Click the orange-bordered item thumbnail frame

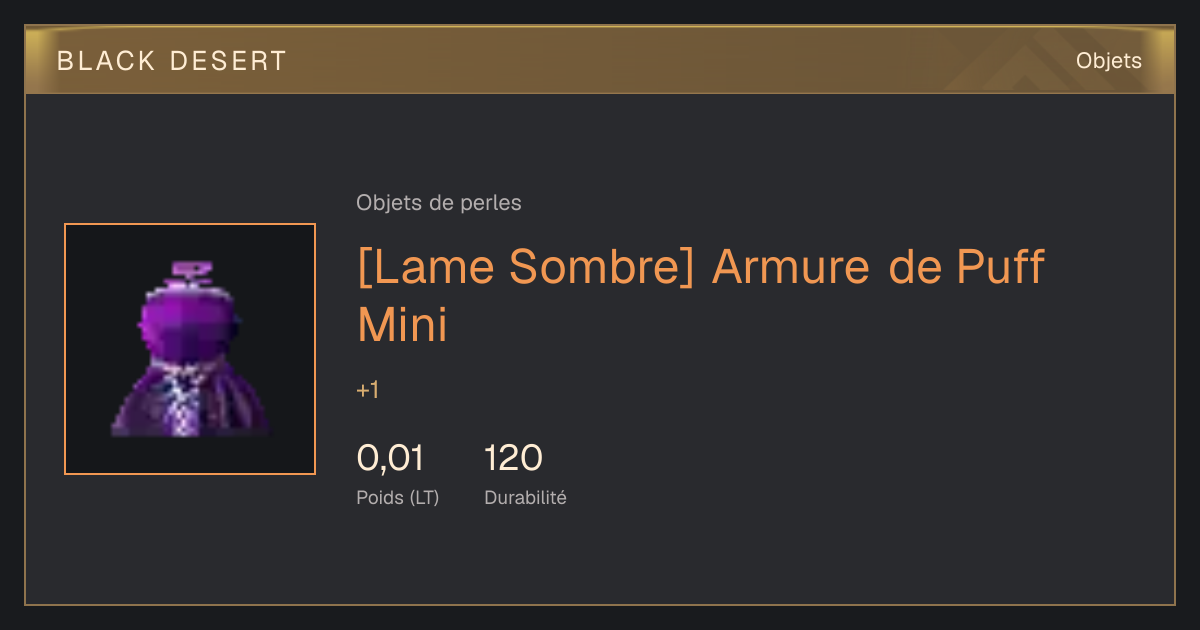(x=190, y=349)
